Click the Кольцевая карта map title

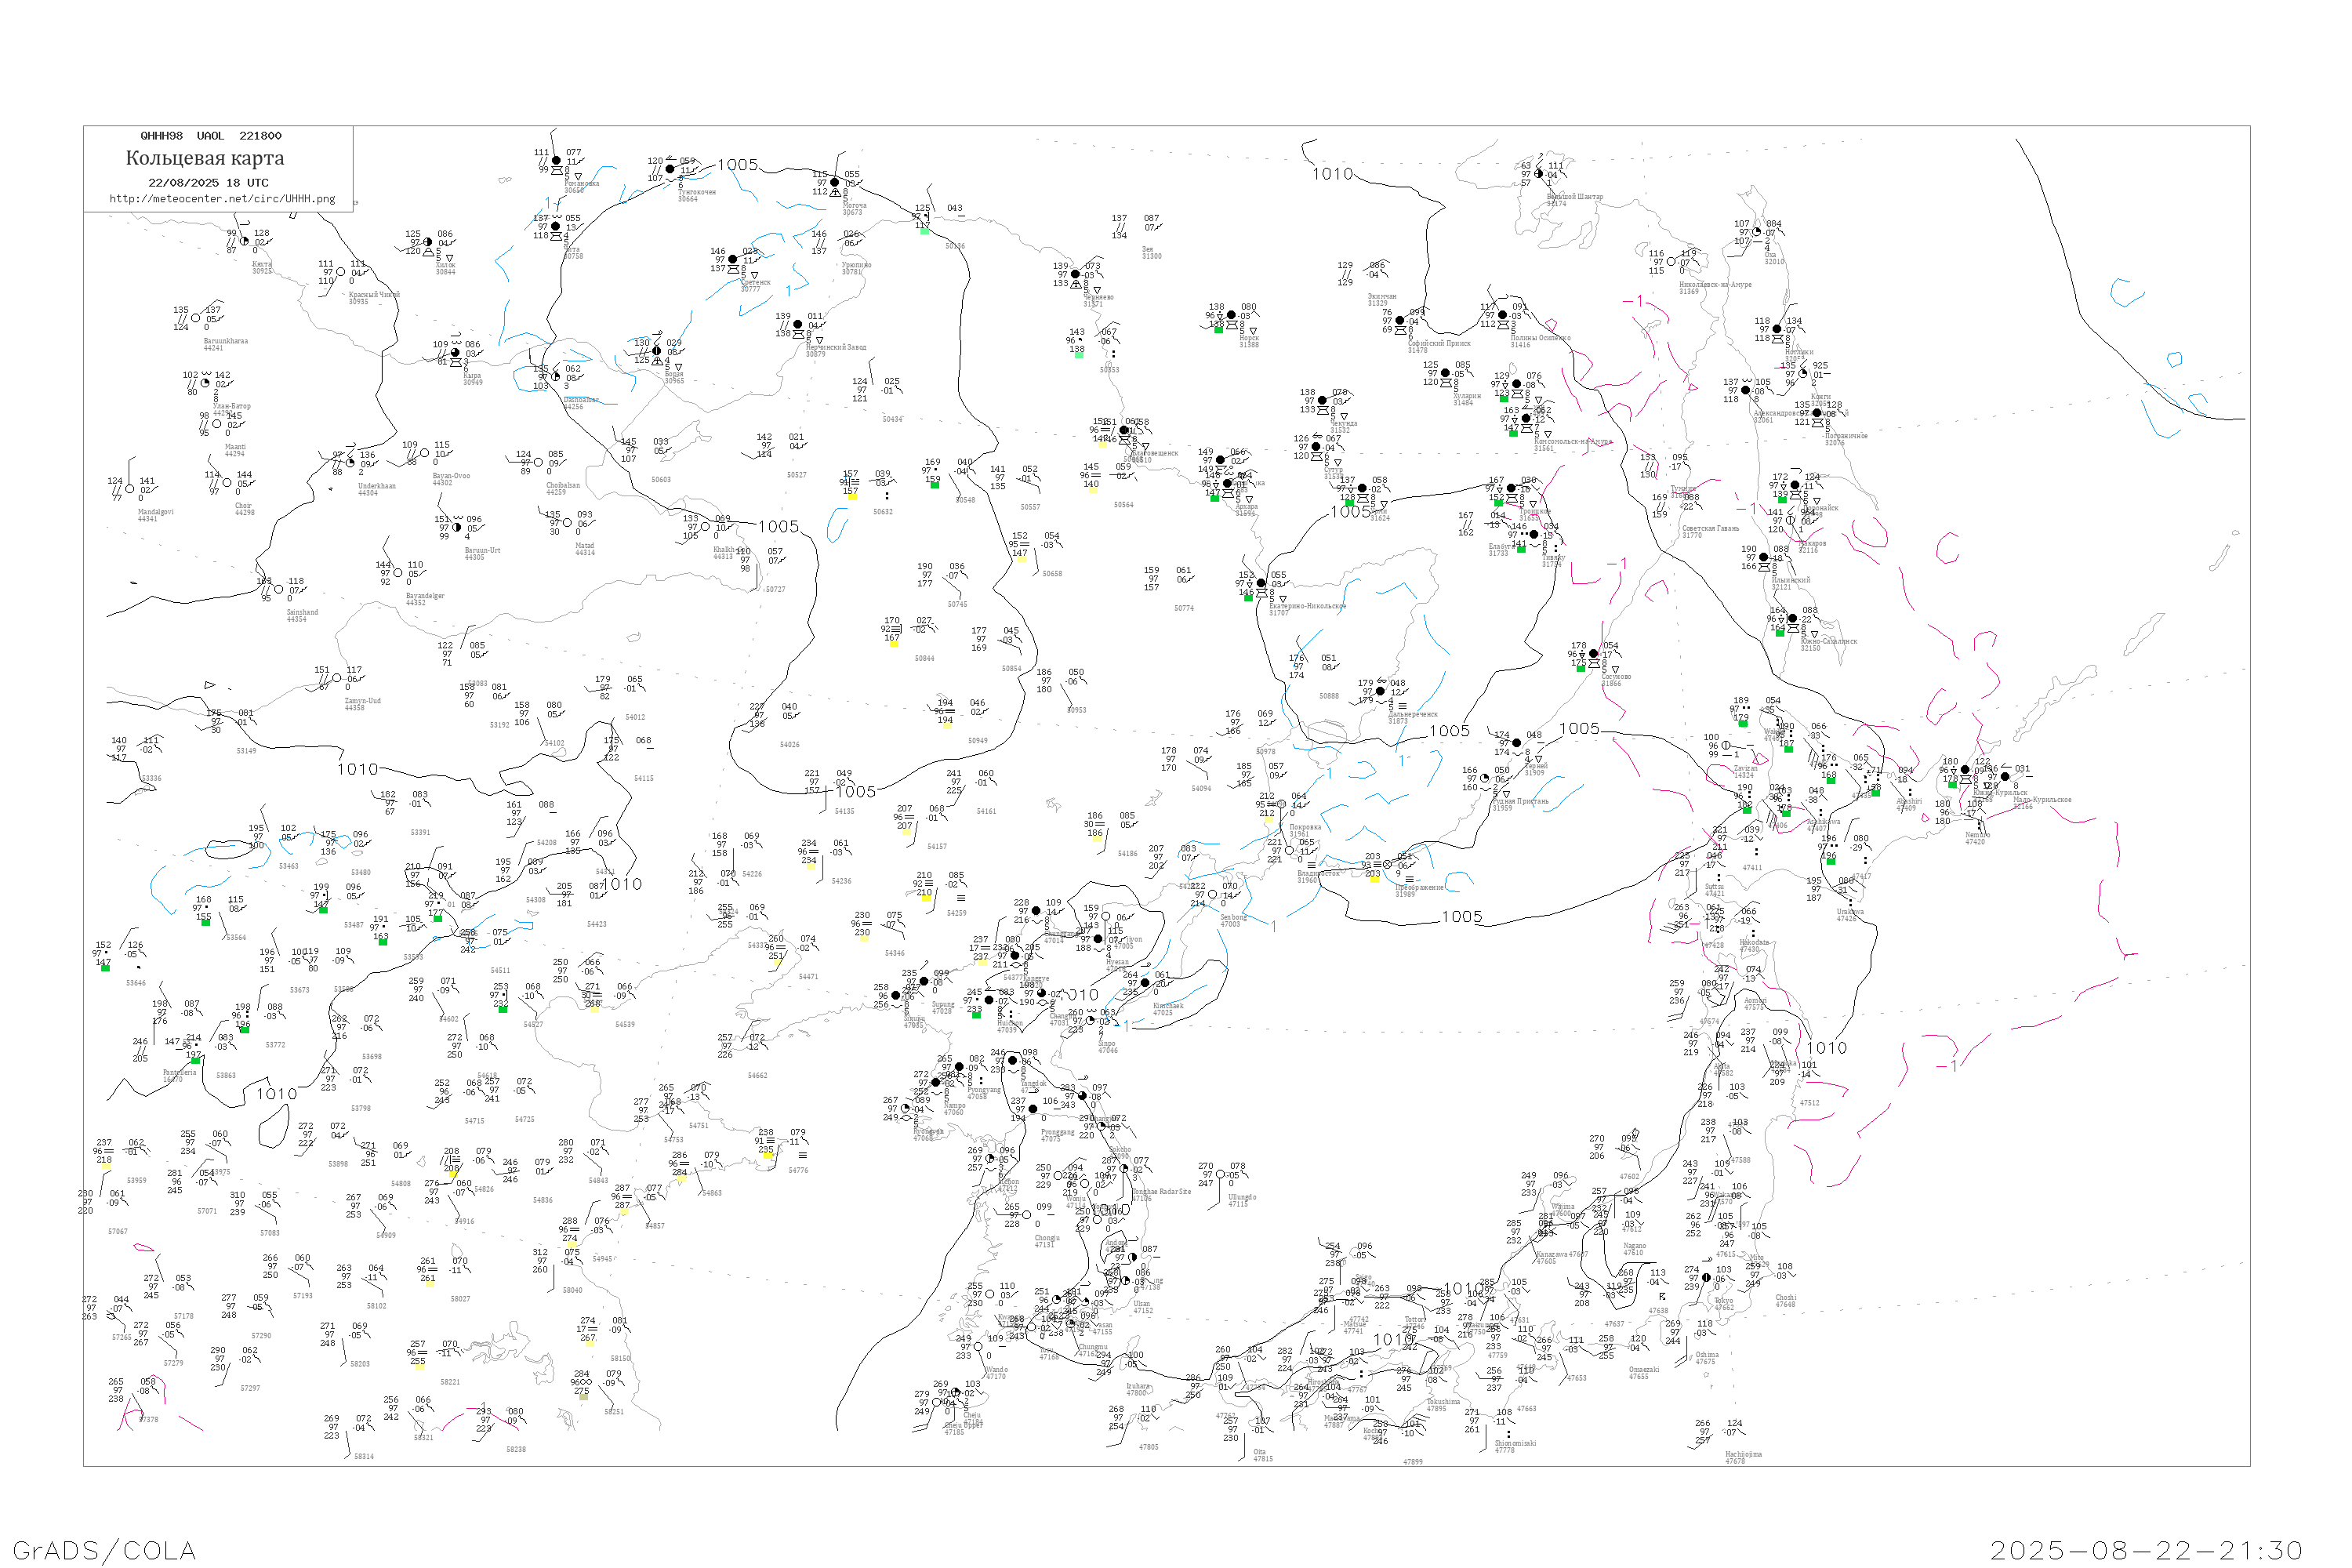(205, 158)
